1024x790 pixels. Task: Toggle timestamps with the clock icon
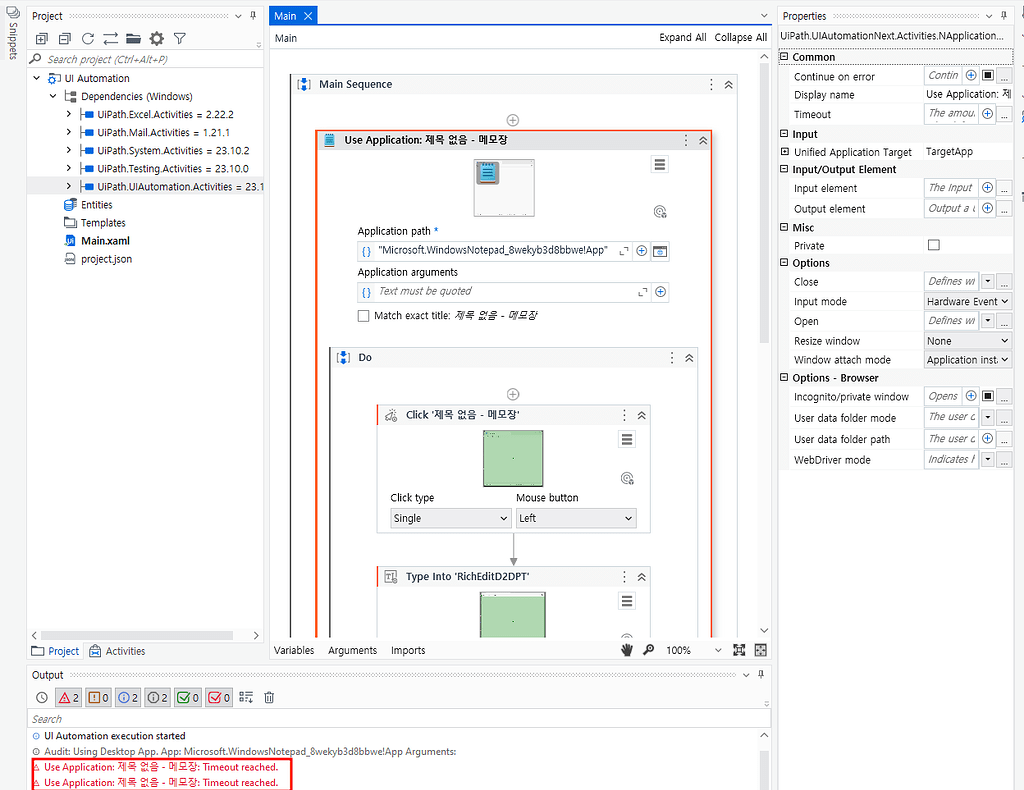tap(41, 697)
